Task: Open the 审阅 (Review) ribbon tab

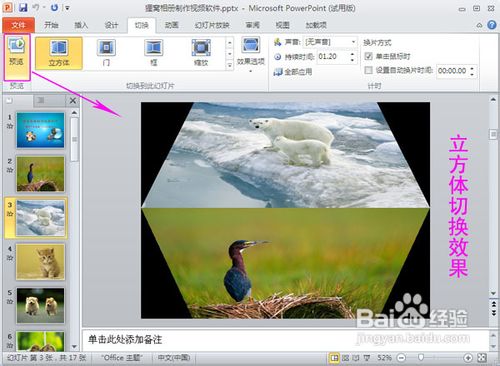Action: pyautogui.click(x=252, y=25)
